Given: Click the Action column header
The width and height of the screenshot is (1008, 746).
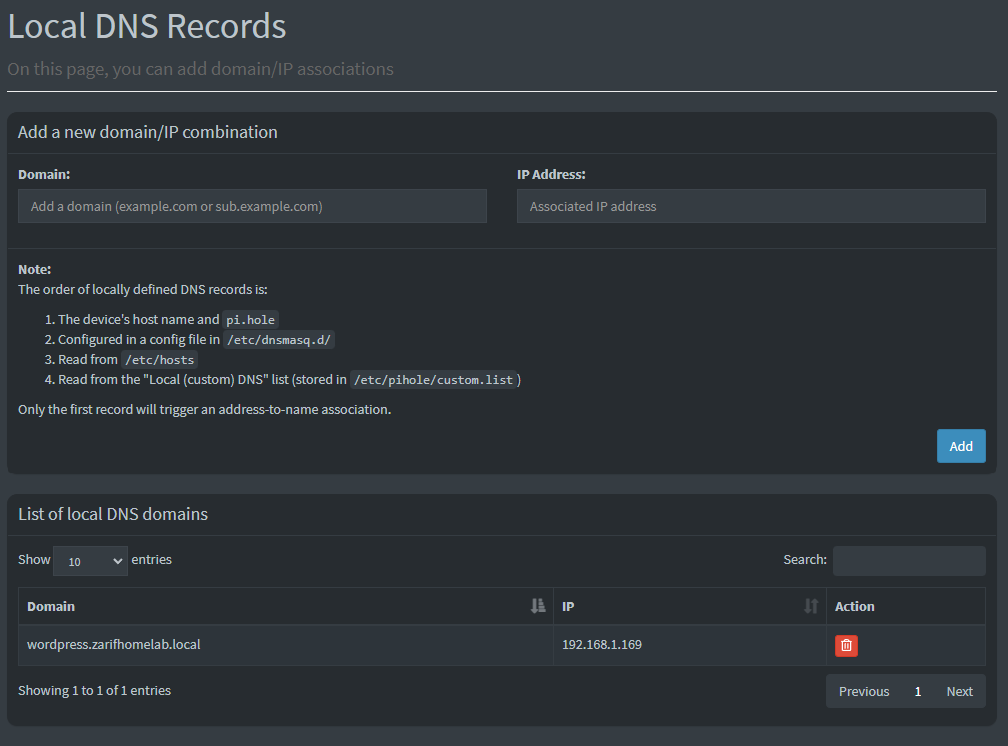Looking at the screenshot, I should 854,606.
